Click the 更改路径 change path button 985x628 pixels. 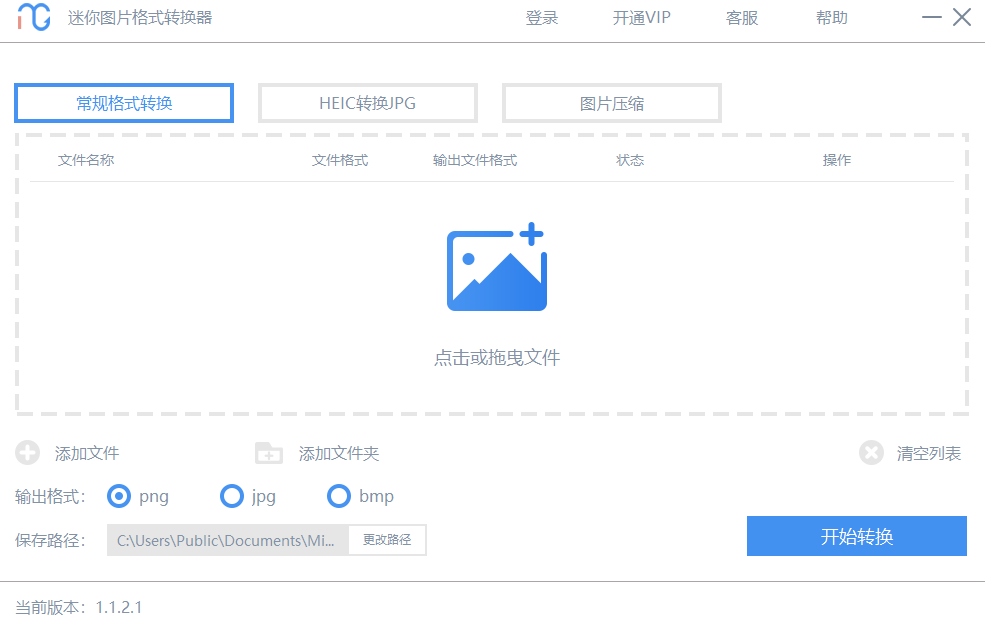click(x=387, y=539)
